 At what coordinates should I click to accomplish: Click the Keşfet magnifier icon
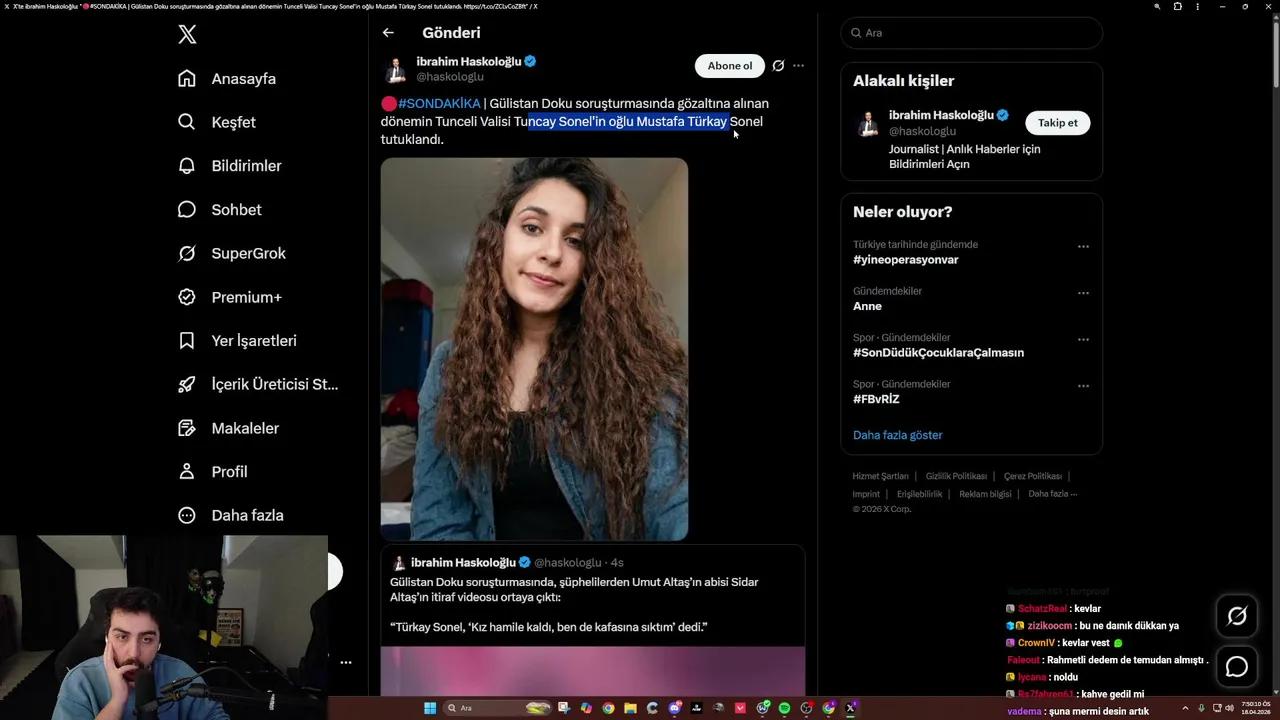coord(187,122)
